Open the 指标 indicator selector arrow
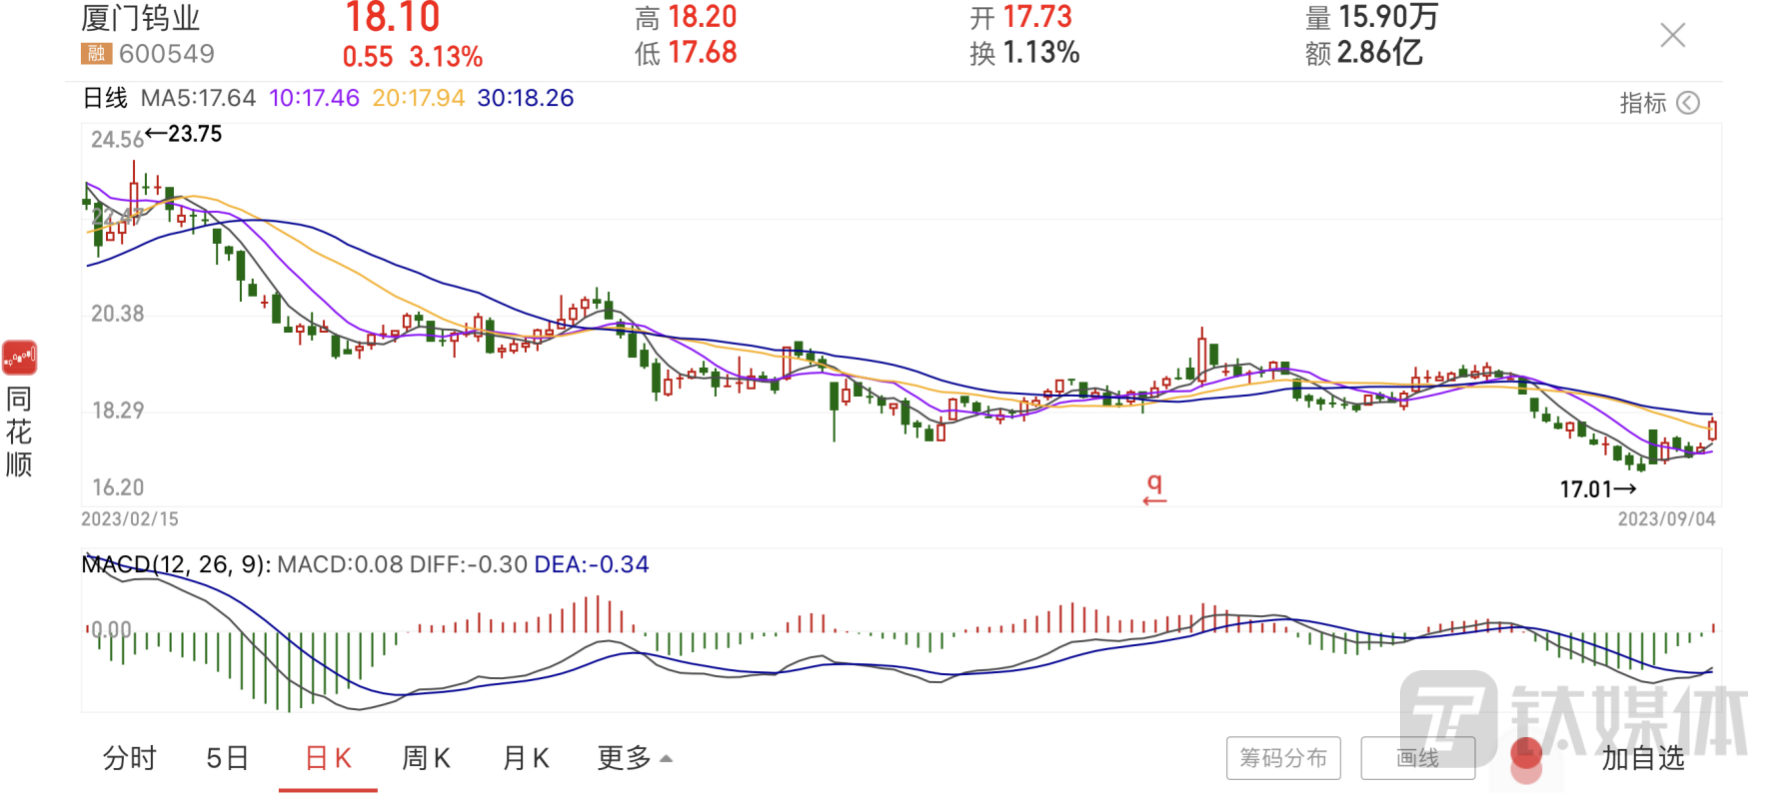This screenshot has height=800, width=1780. click(1688, 103)
